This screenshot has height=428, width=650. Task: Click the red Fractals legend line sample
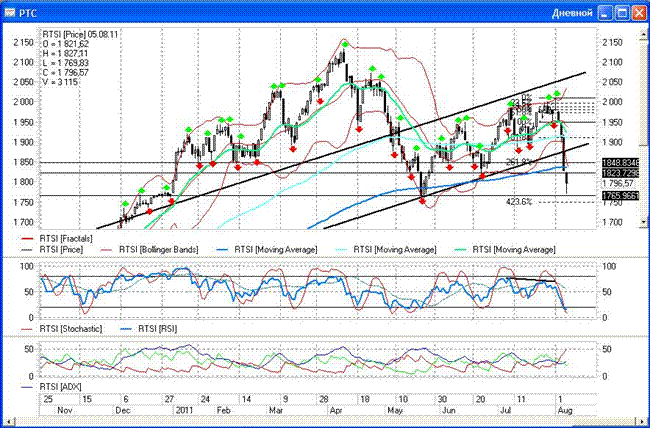click(28, 239)
